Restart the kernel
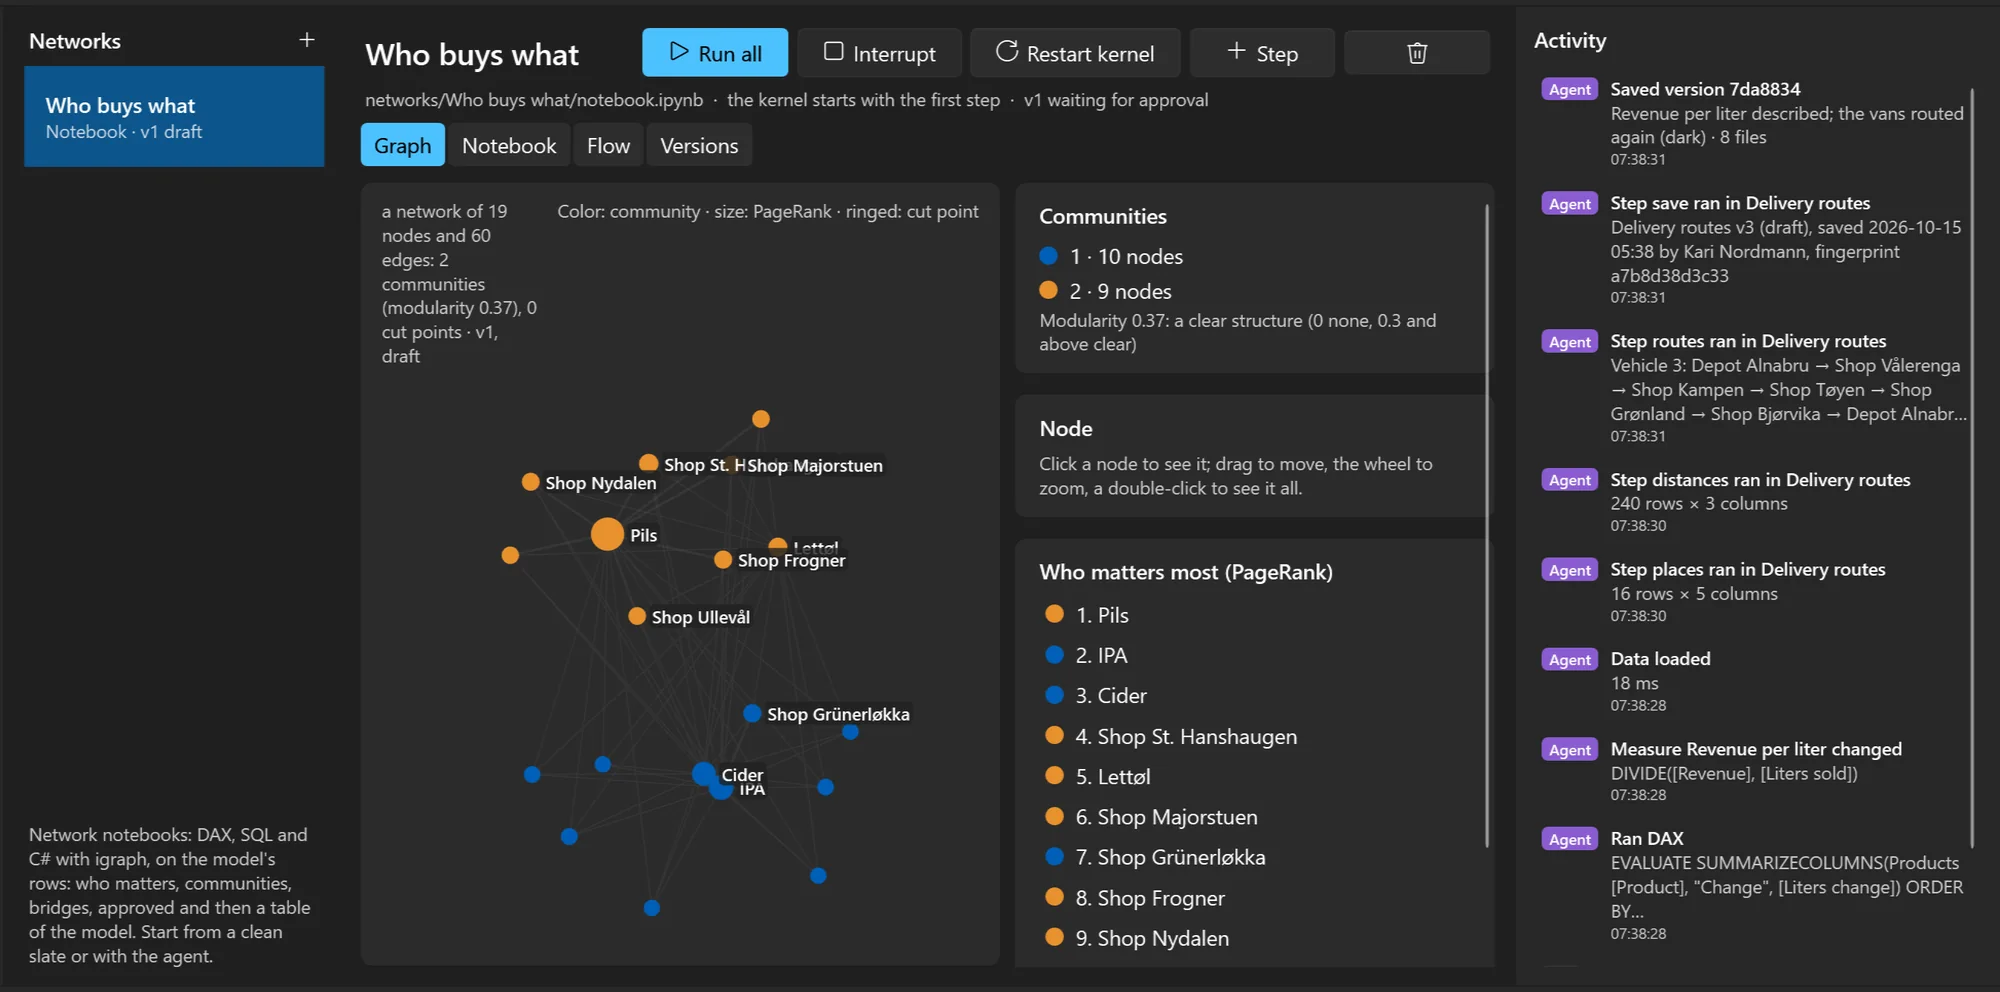This screenshot has width=2000, height=992. point(1075,53)
